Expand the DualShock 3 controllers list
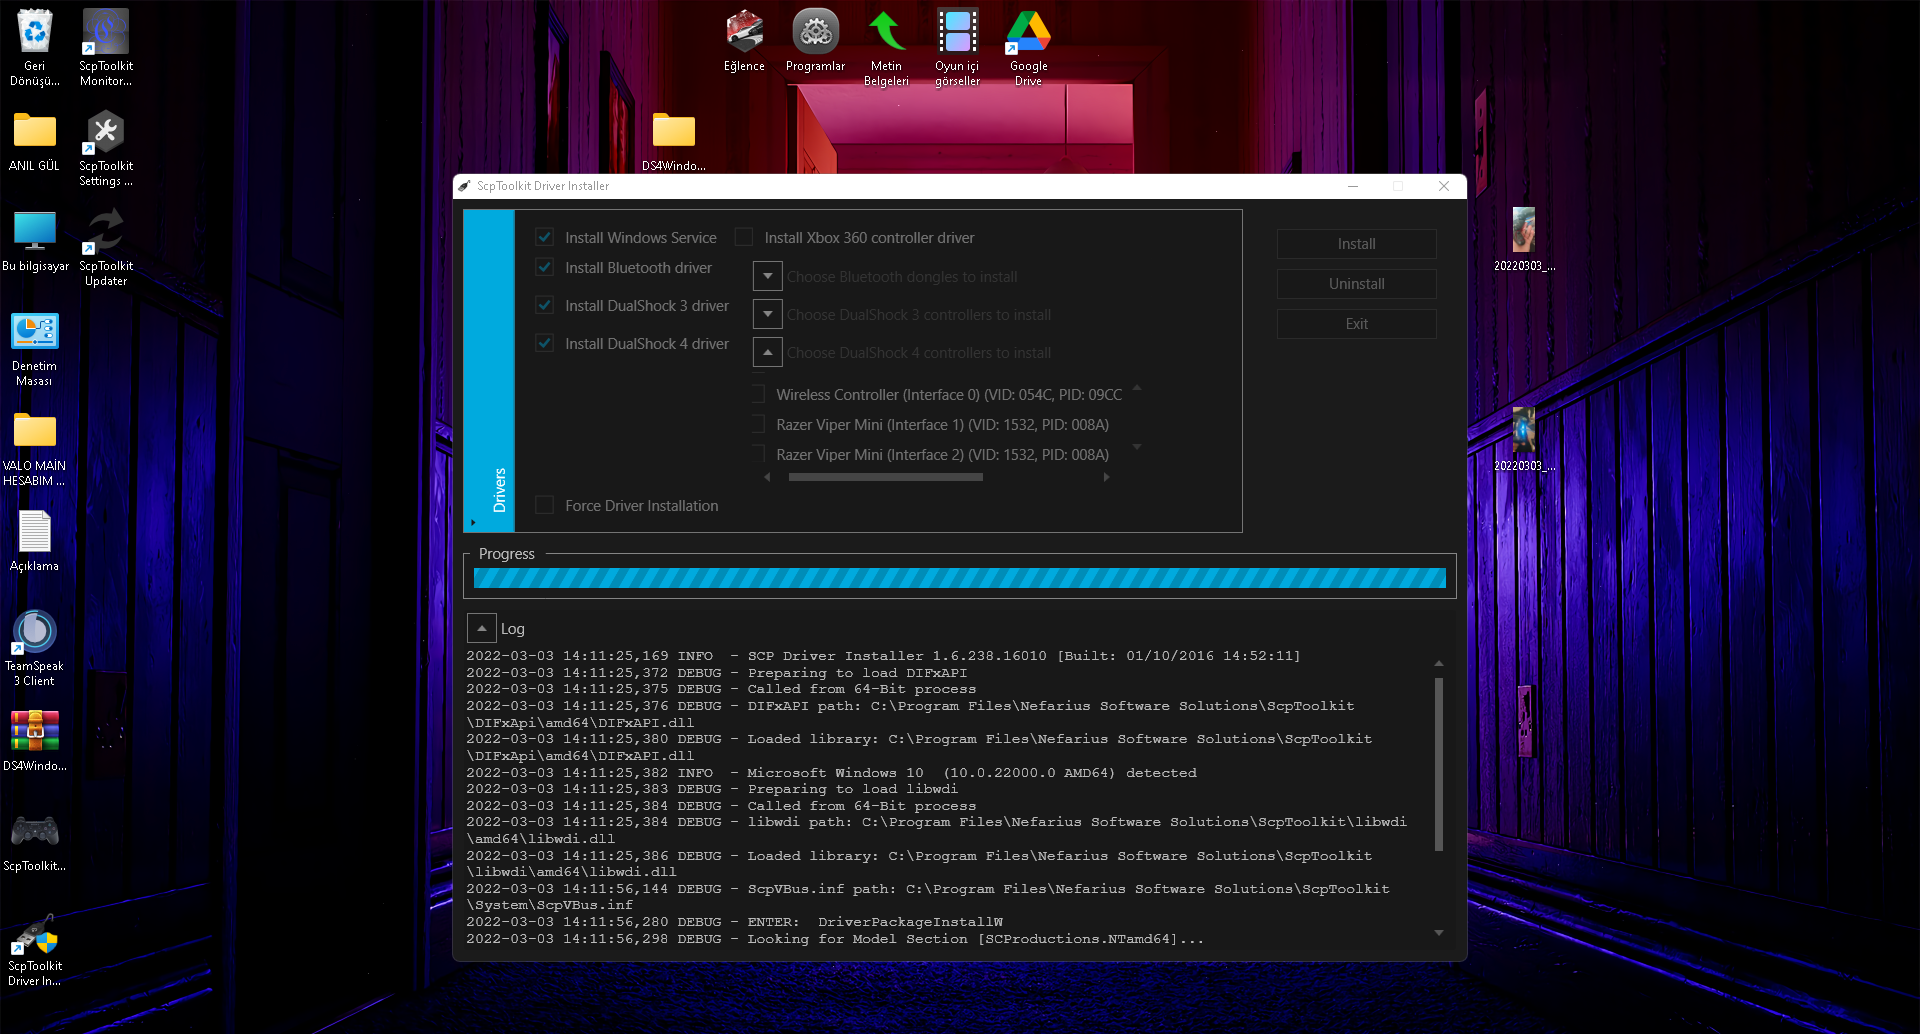 (767, 314)
